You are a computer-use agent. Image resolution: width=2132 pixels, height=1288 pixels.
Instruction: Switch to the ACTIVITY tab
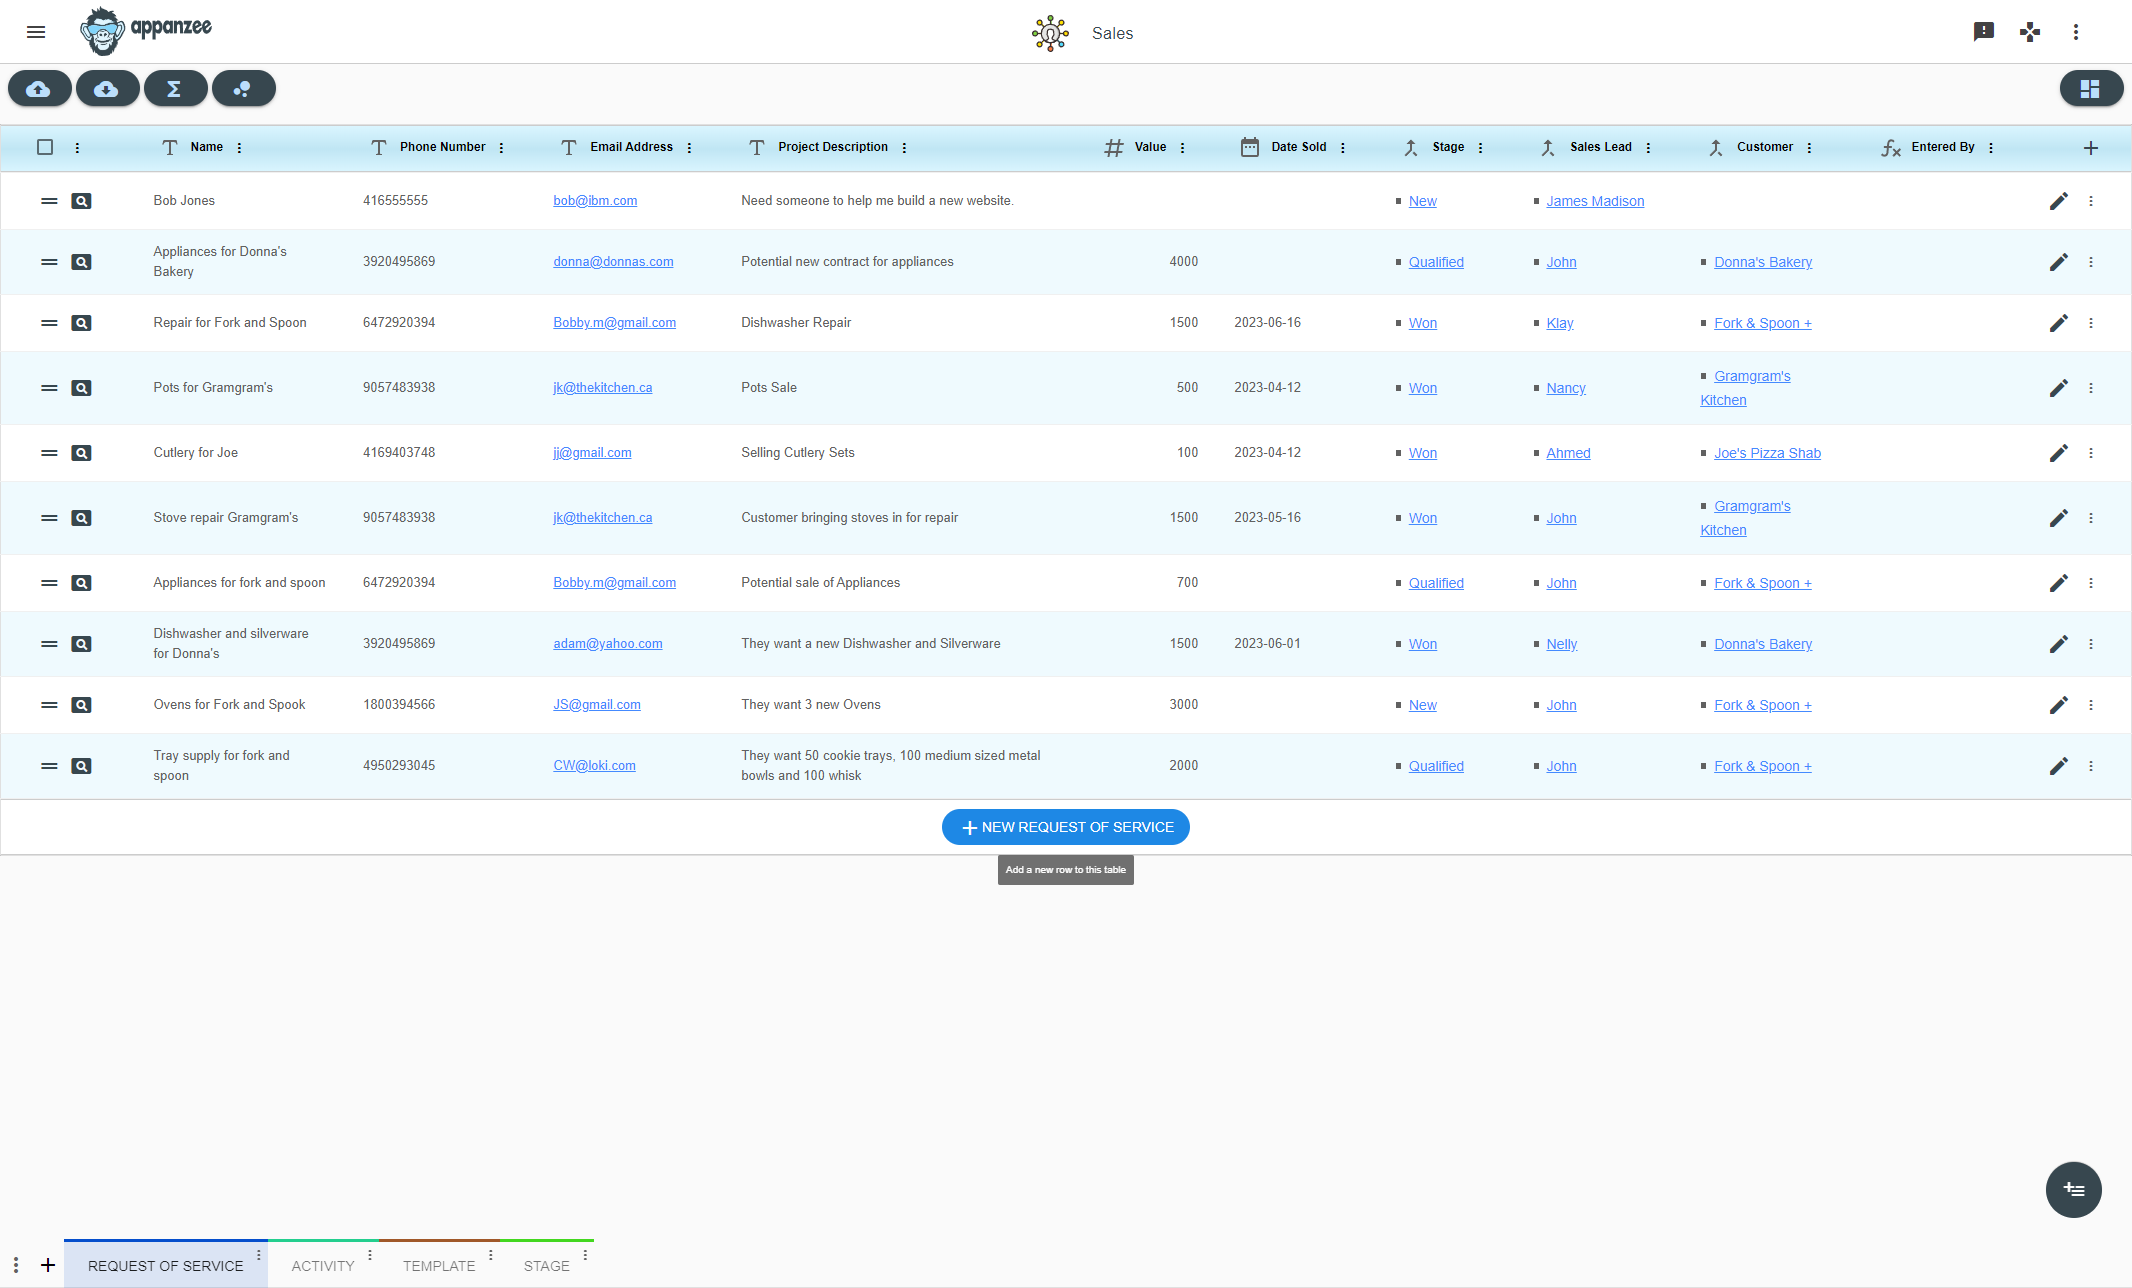[x=323, y=1266]
